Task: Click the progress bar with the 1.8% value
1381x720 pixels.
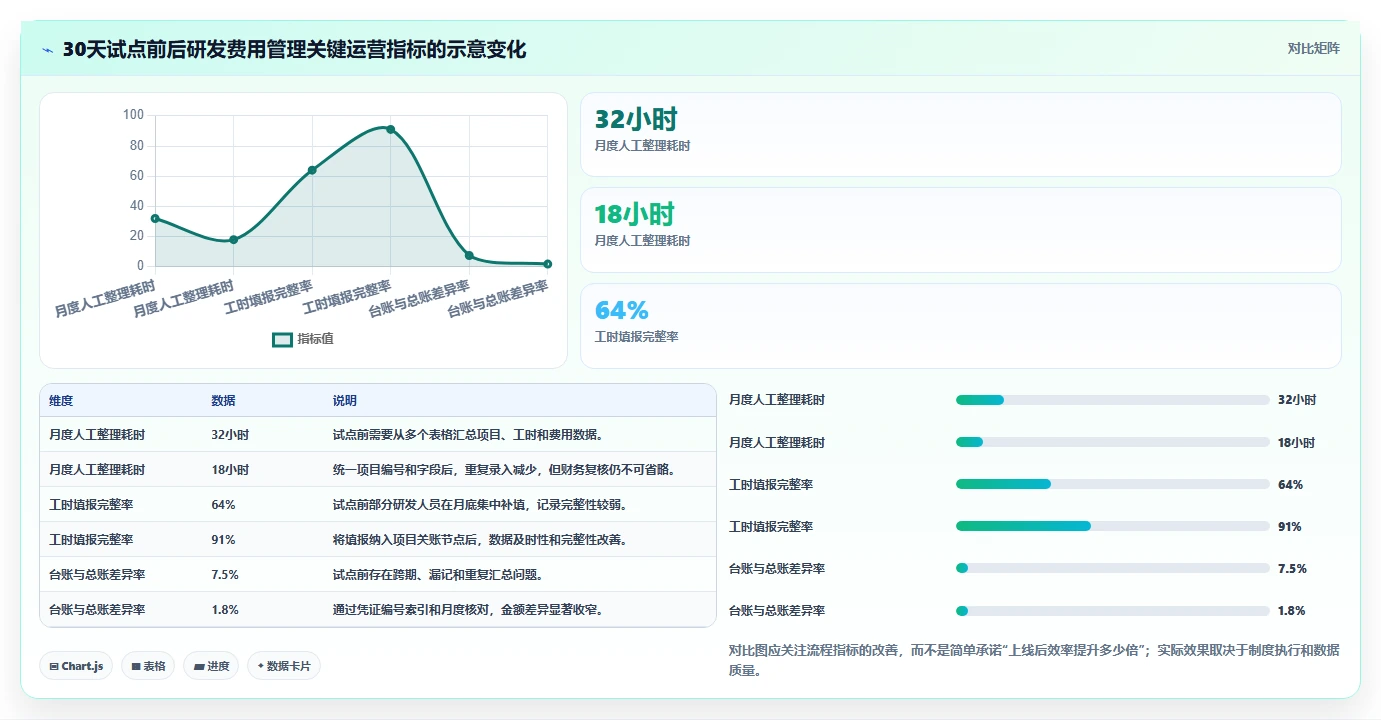Action: click(x=1112, y=610)
